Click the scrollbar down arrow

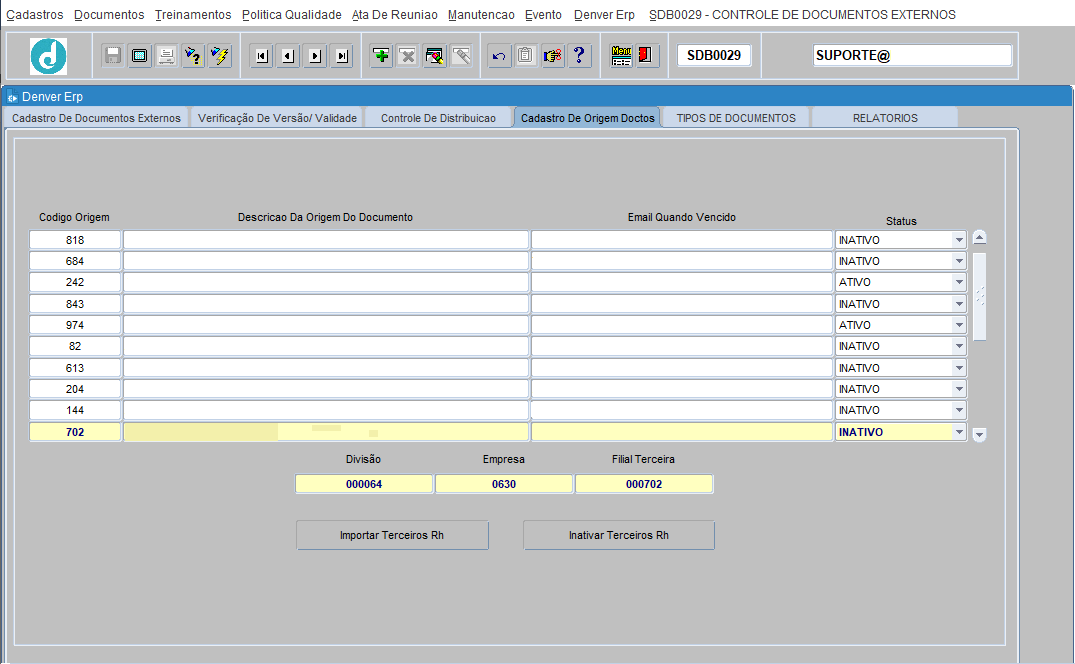(x=980, y=434)
